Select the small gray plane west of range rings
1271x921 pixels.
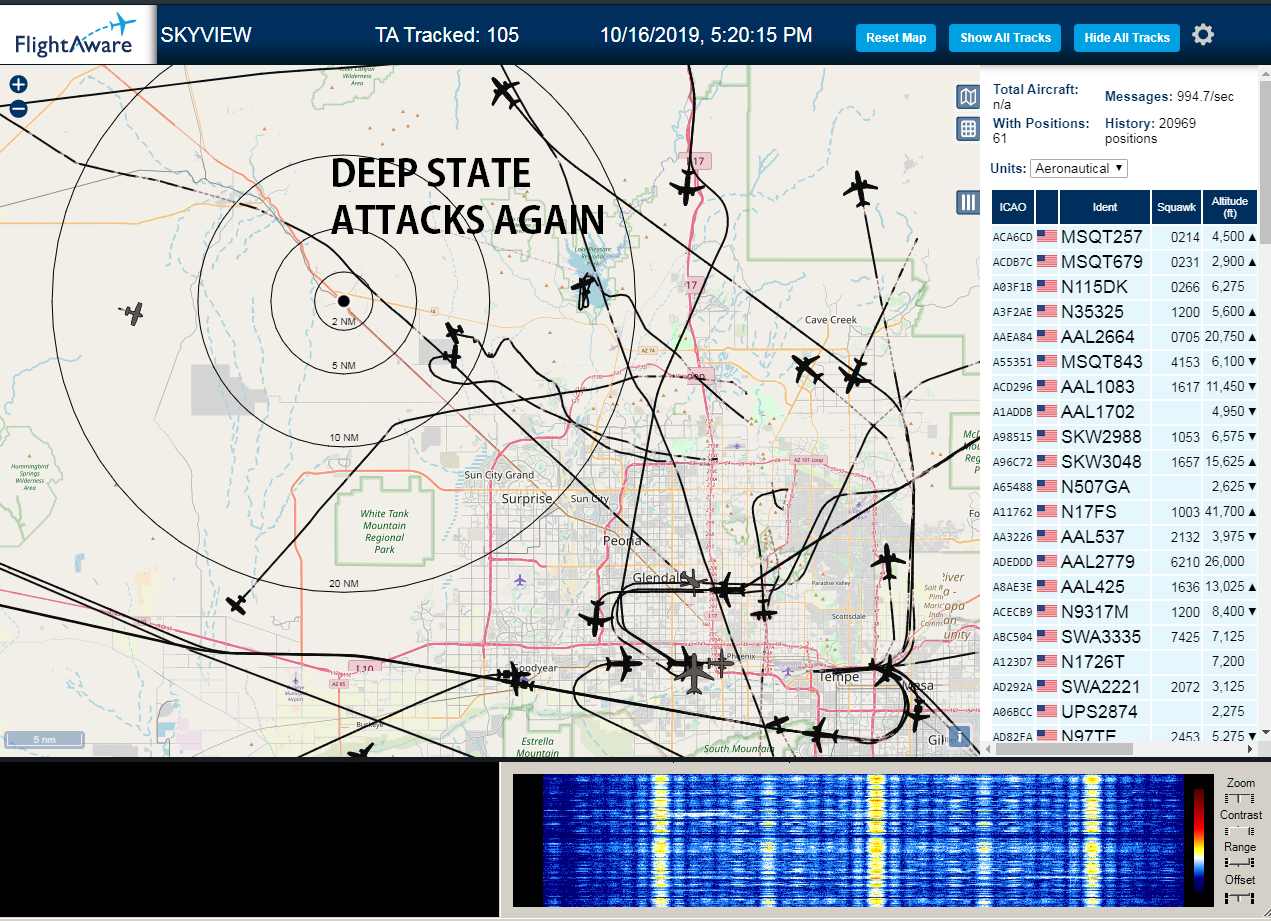(x=133, y=313)
